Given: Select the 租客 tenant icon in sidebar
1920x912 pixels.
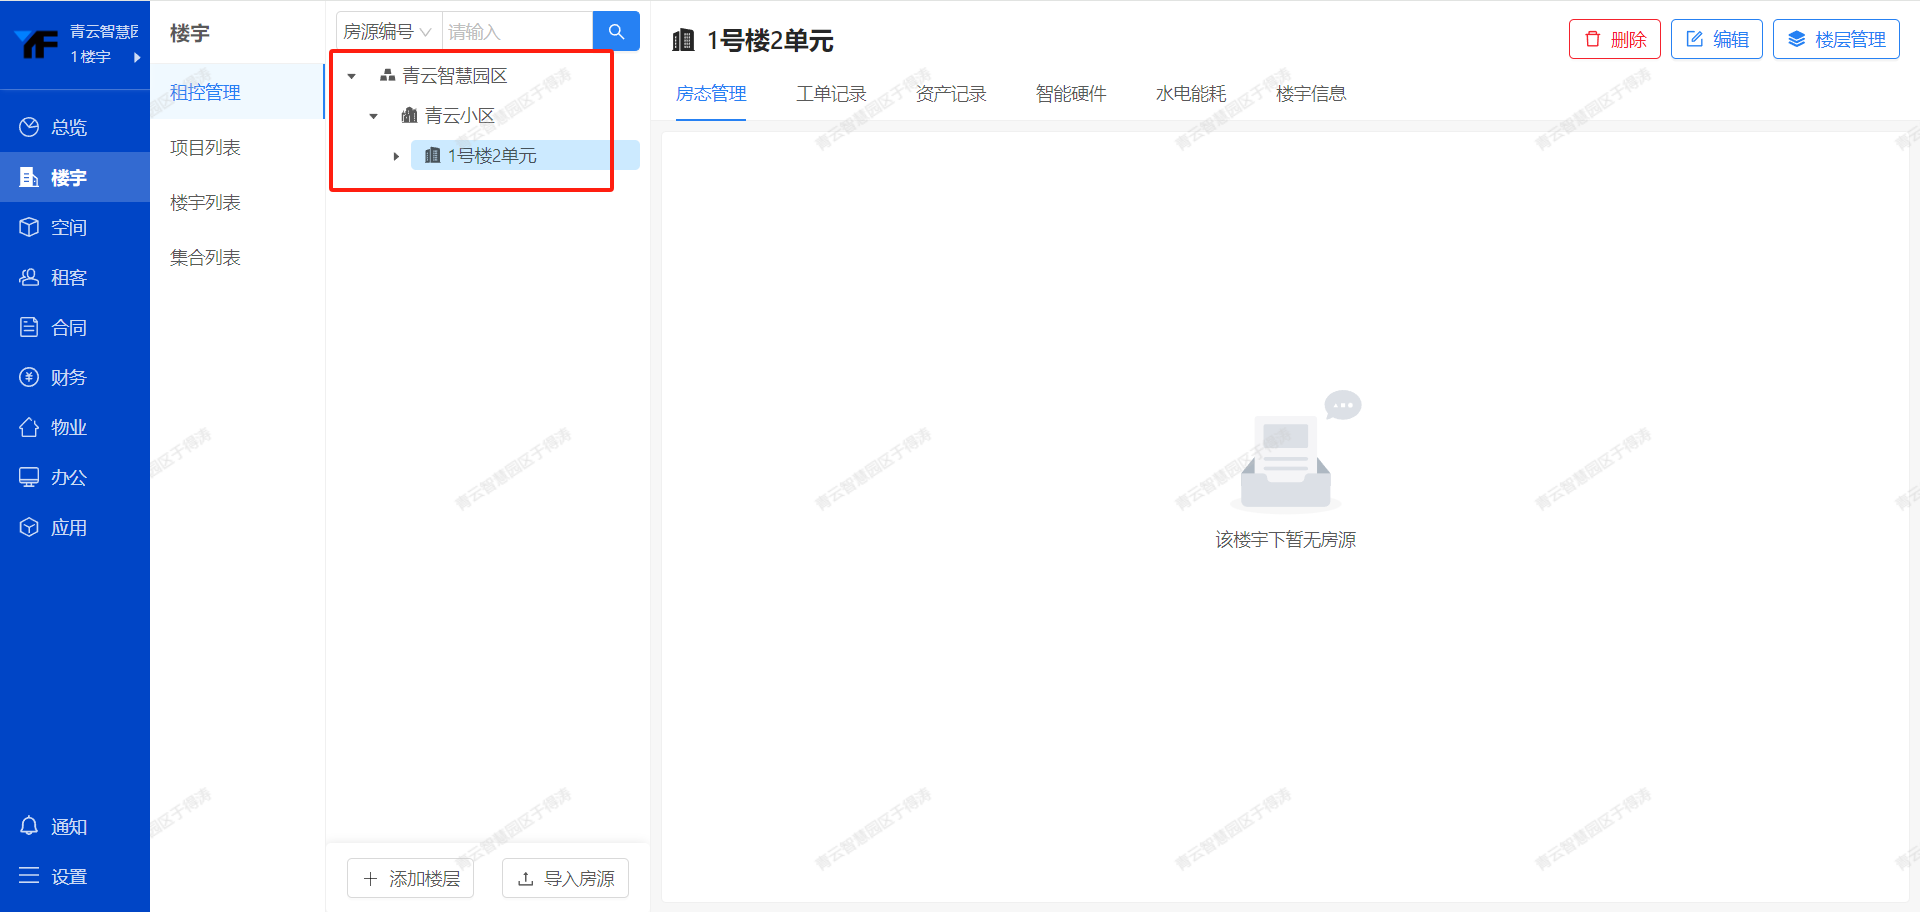Looking at the screenshot, I should [x=29, y=277].
